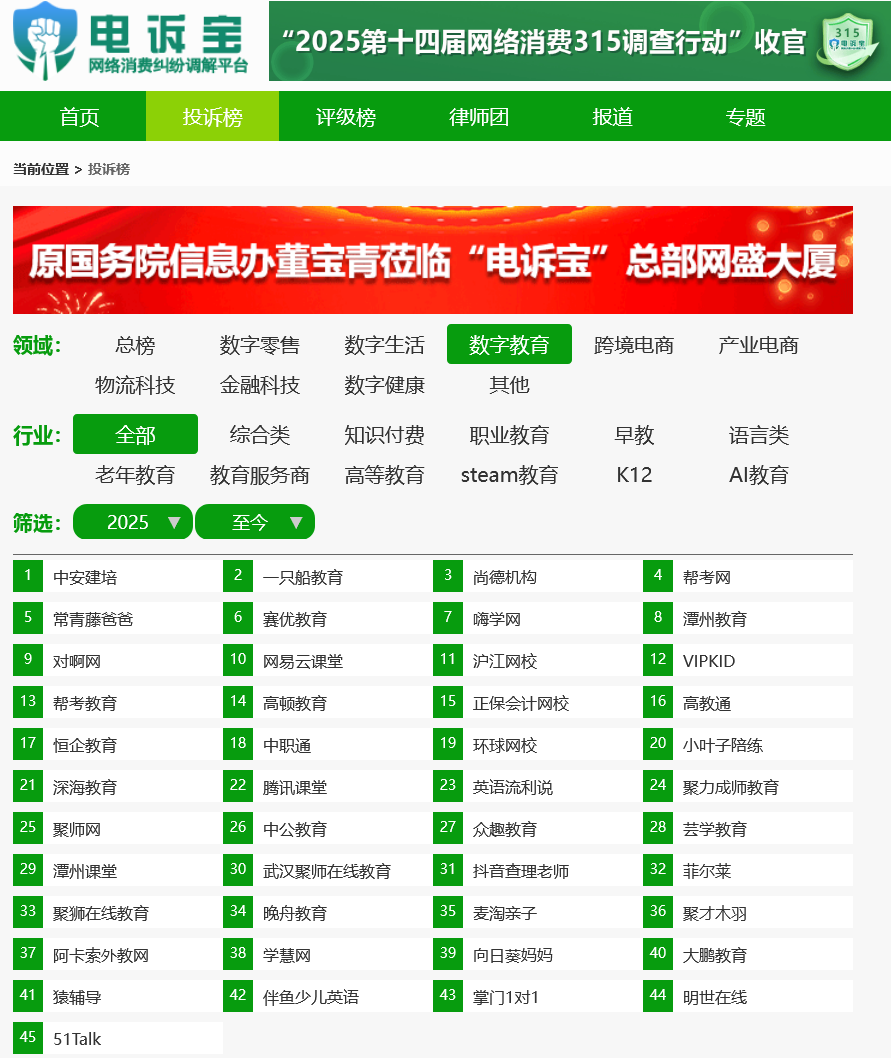Open the 律师团 menu item

click(x=479, y=117)
